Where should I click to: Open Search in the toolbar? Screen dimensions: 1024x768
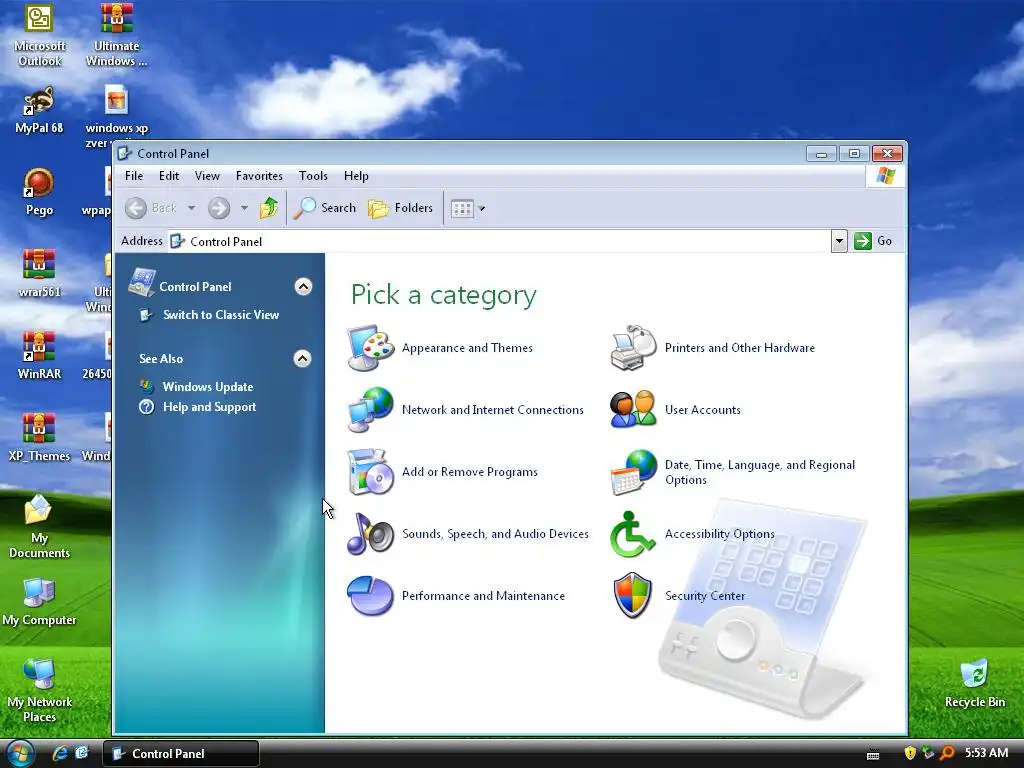(x=325, y=208)
